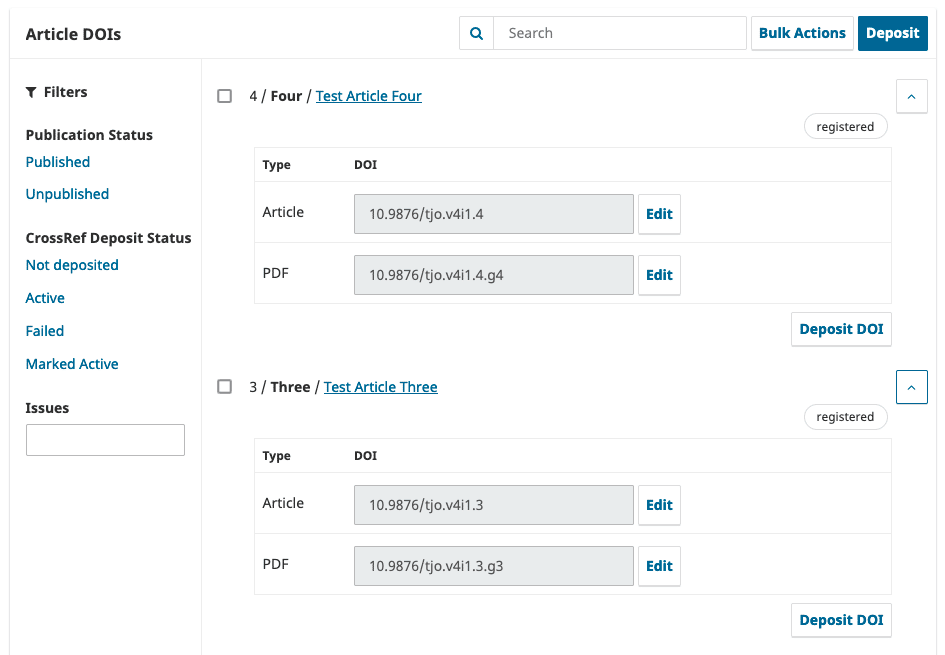Deposit DOI for Test Article Four

tap(841, 328)
